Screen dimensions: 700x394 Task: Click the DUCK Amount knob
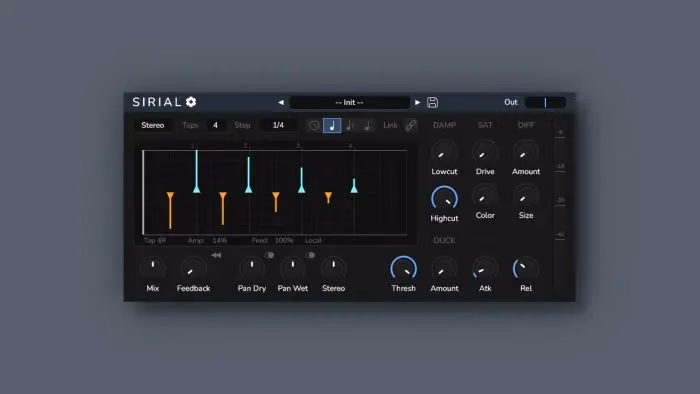[444, 269]
